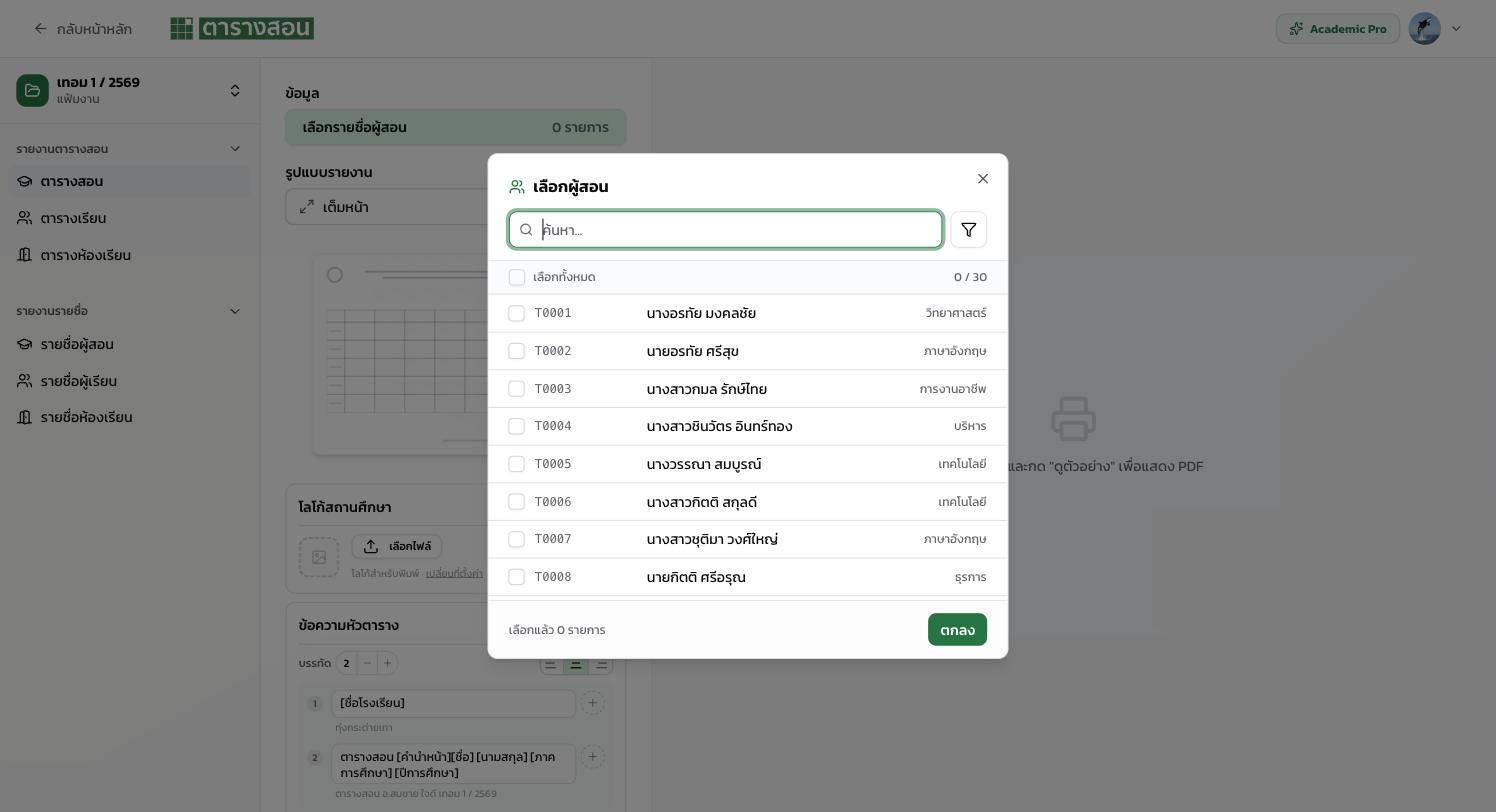
Task: Click the printer icon in preview pane
Action: coord(1073,419)
